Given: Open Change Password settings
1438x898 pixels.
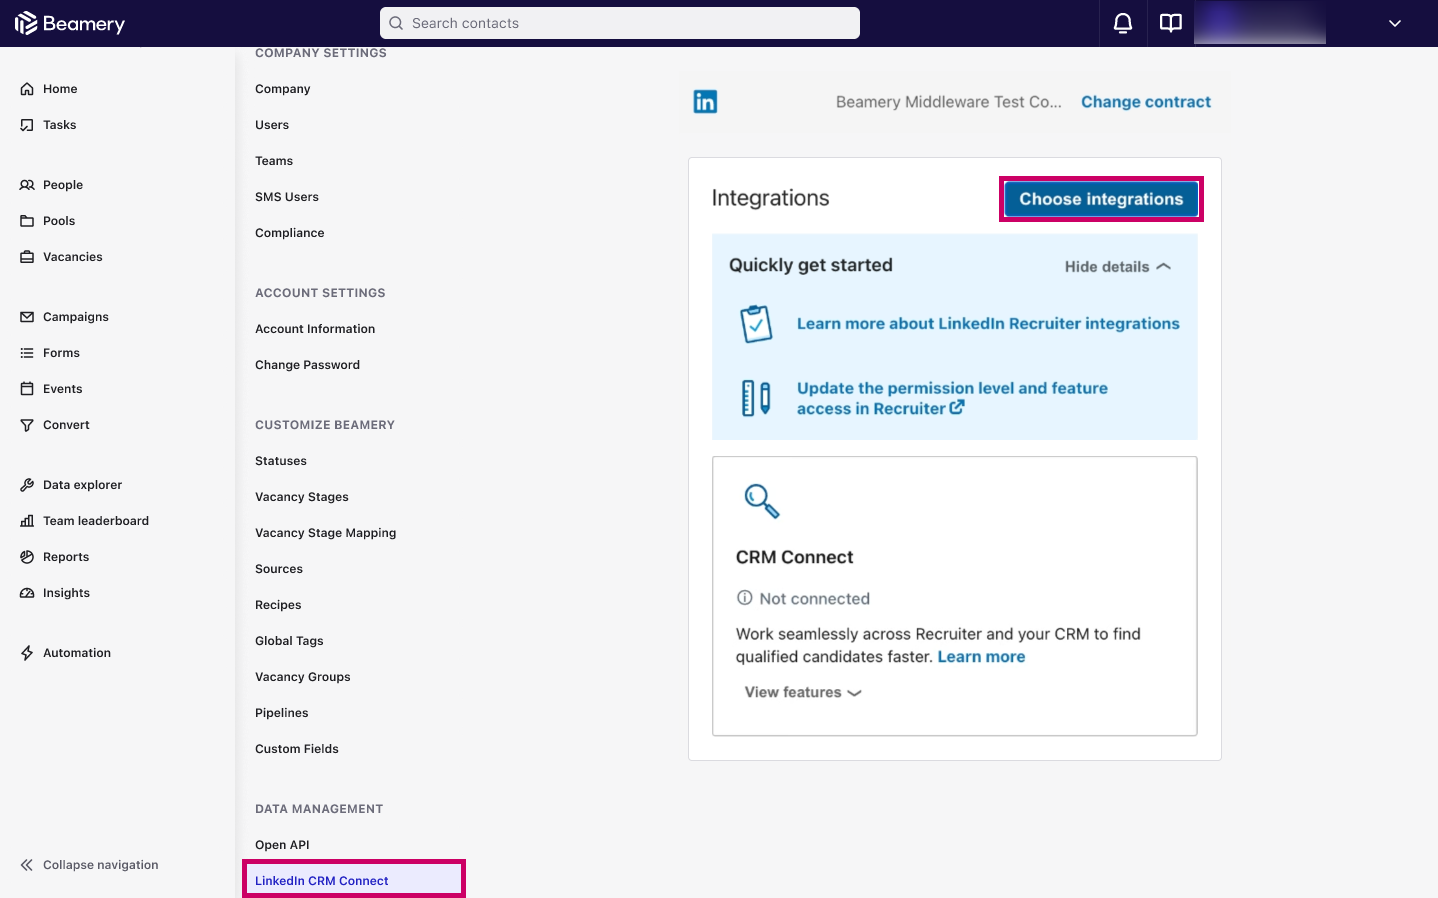Looking at the screenshot, I should click(307, 365).
